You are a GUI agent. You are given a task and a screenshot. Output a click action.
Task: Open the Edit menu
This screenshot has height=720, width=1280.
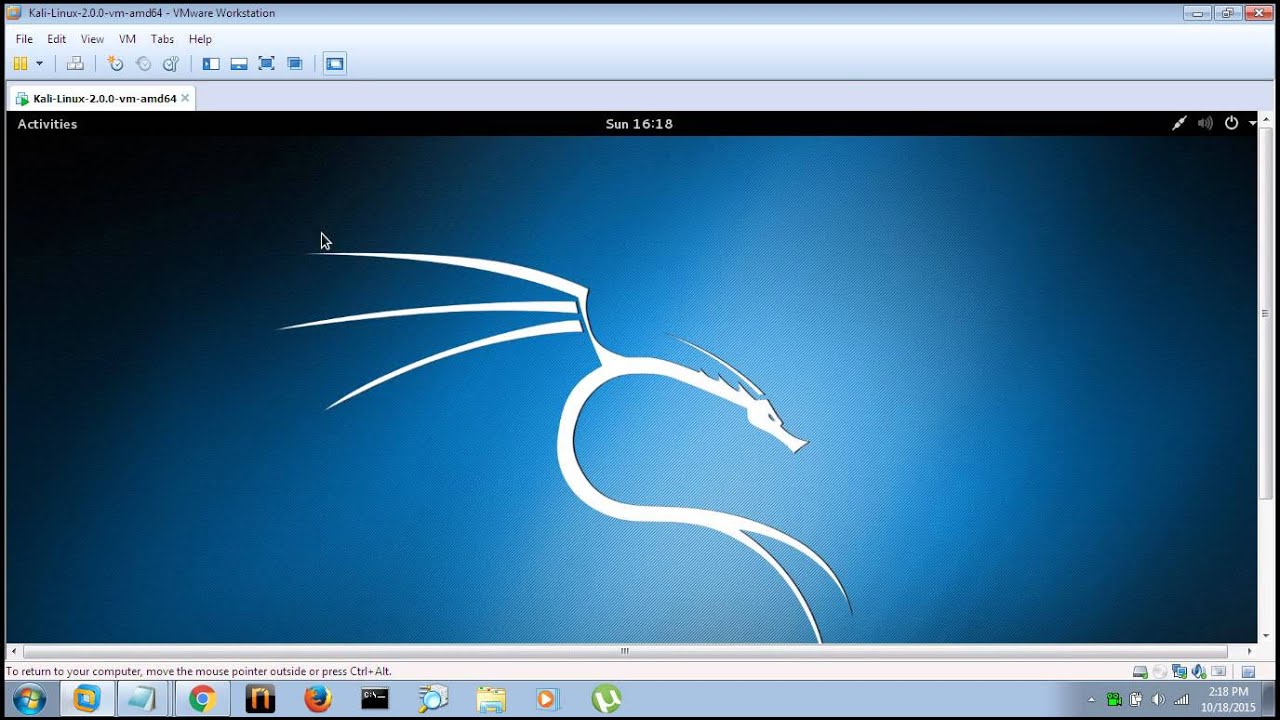tap(56, 39)
